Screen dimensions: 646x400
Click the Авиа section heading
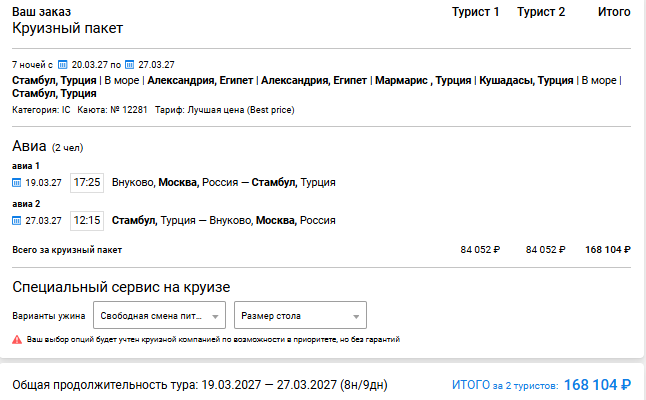29,146
